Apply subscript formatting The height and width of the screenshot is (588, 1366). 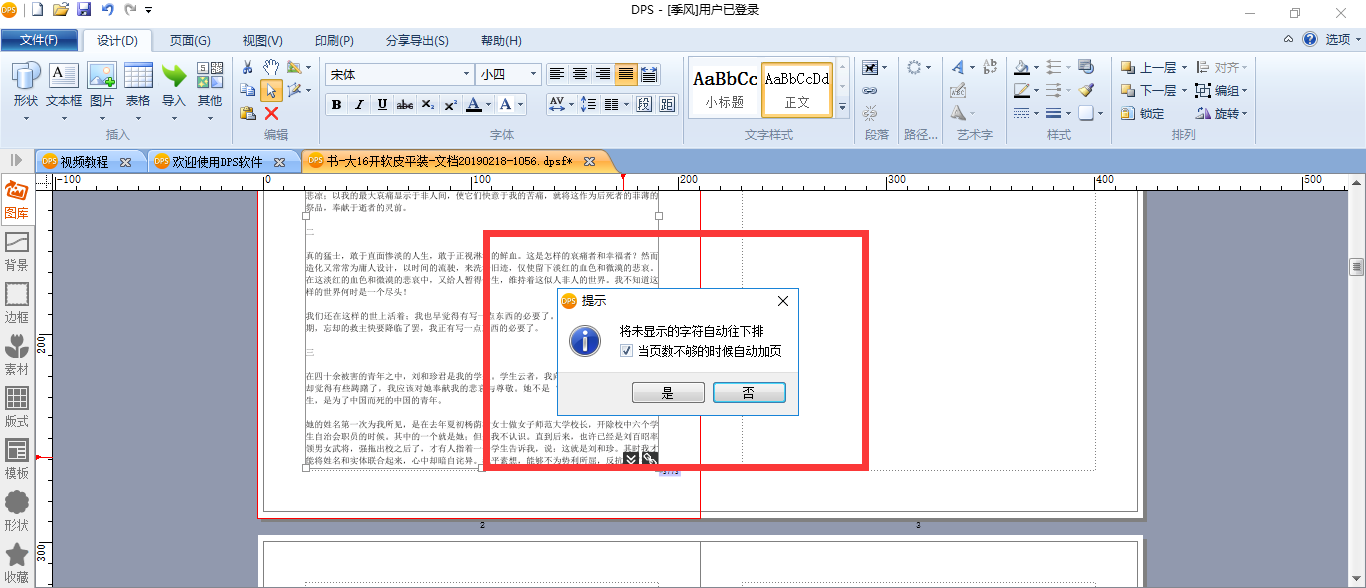click(428, 105)
